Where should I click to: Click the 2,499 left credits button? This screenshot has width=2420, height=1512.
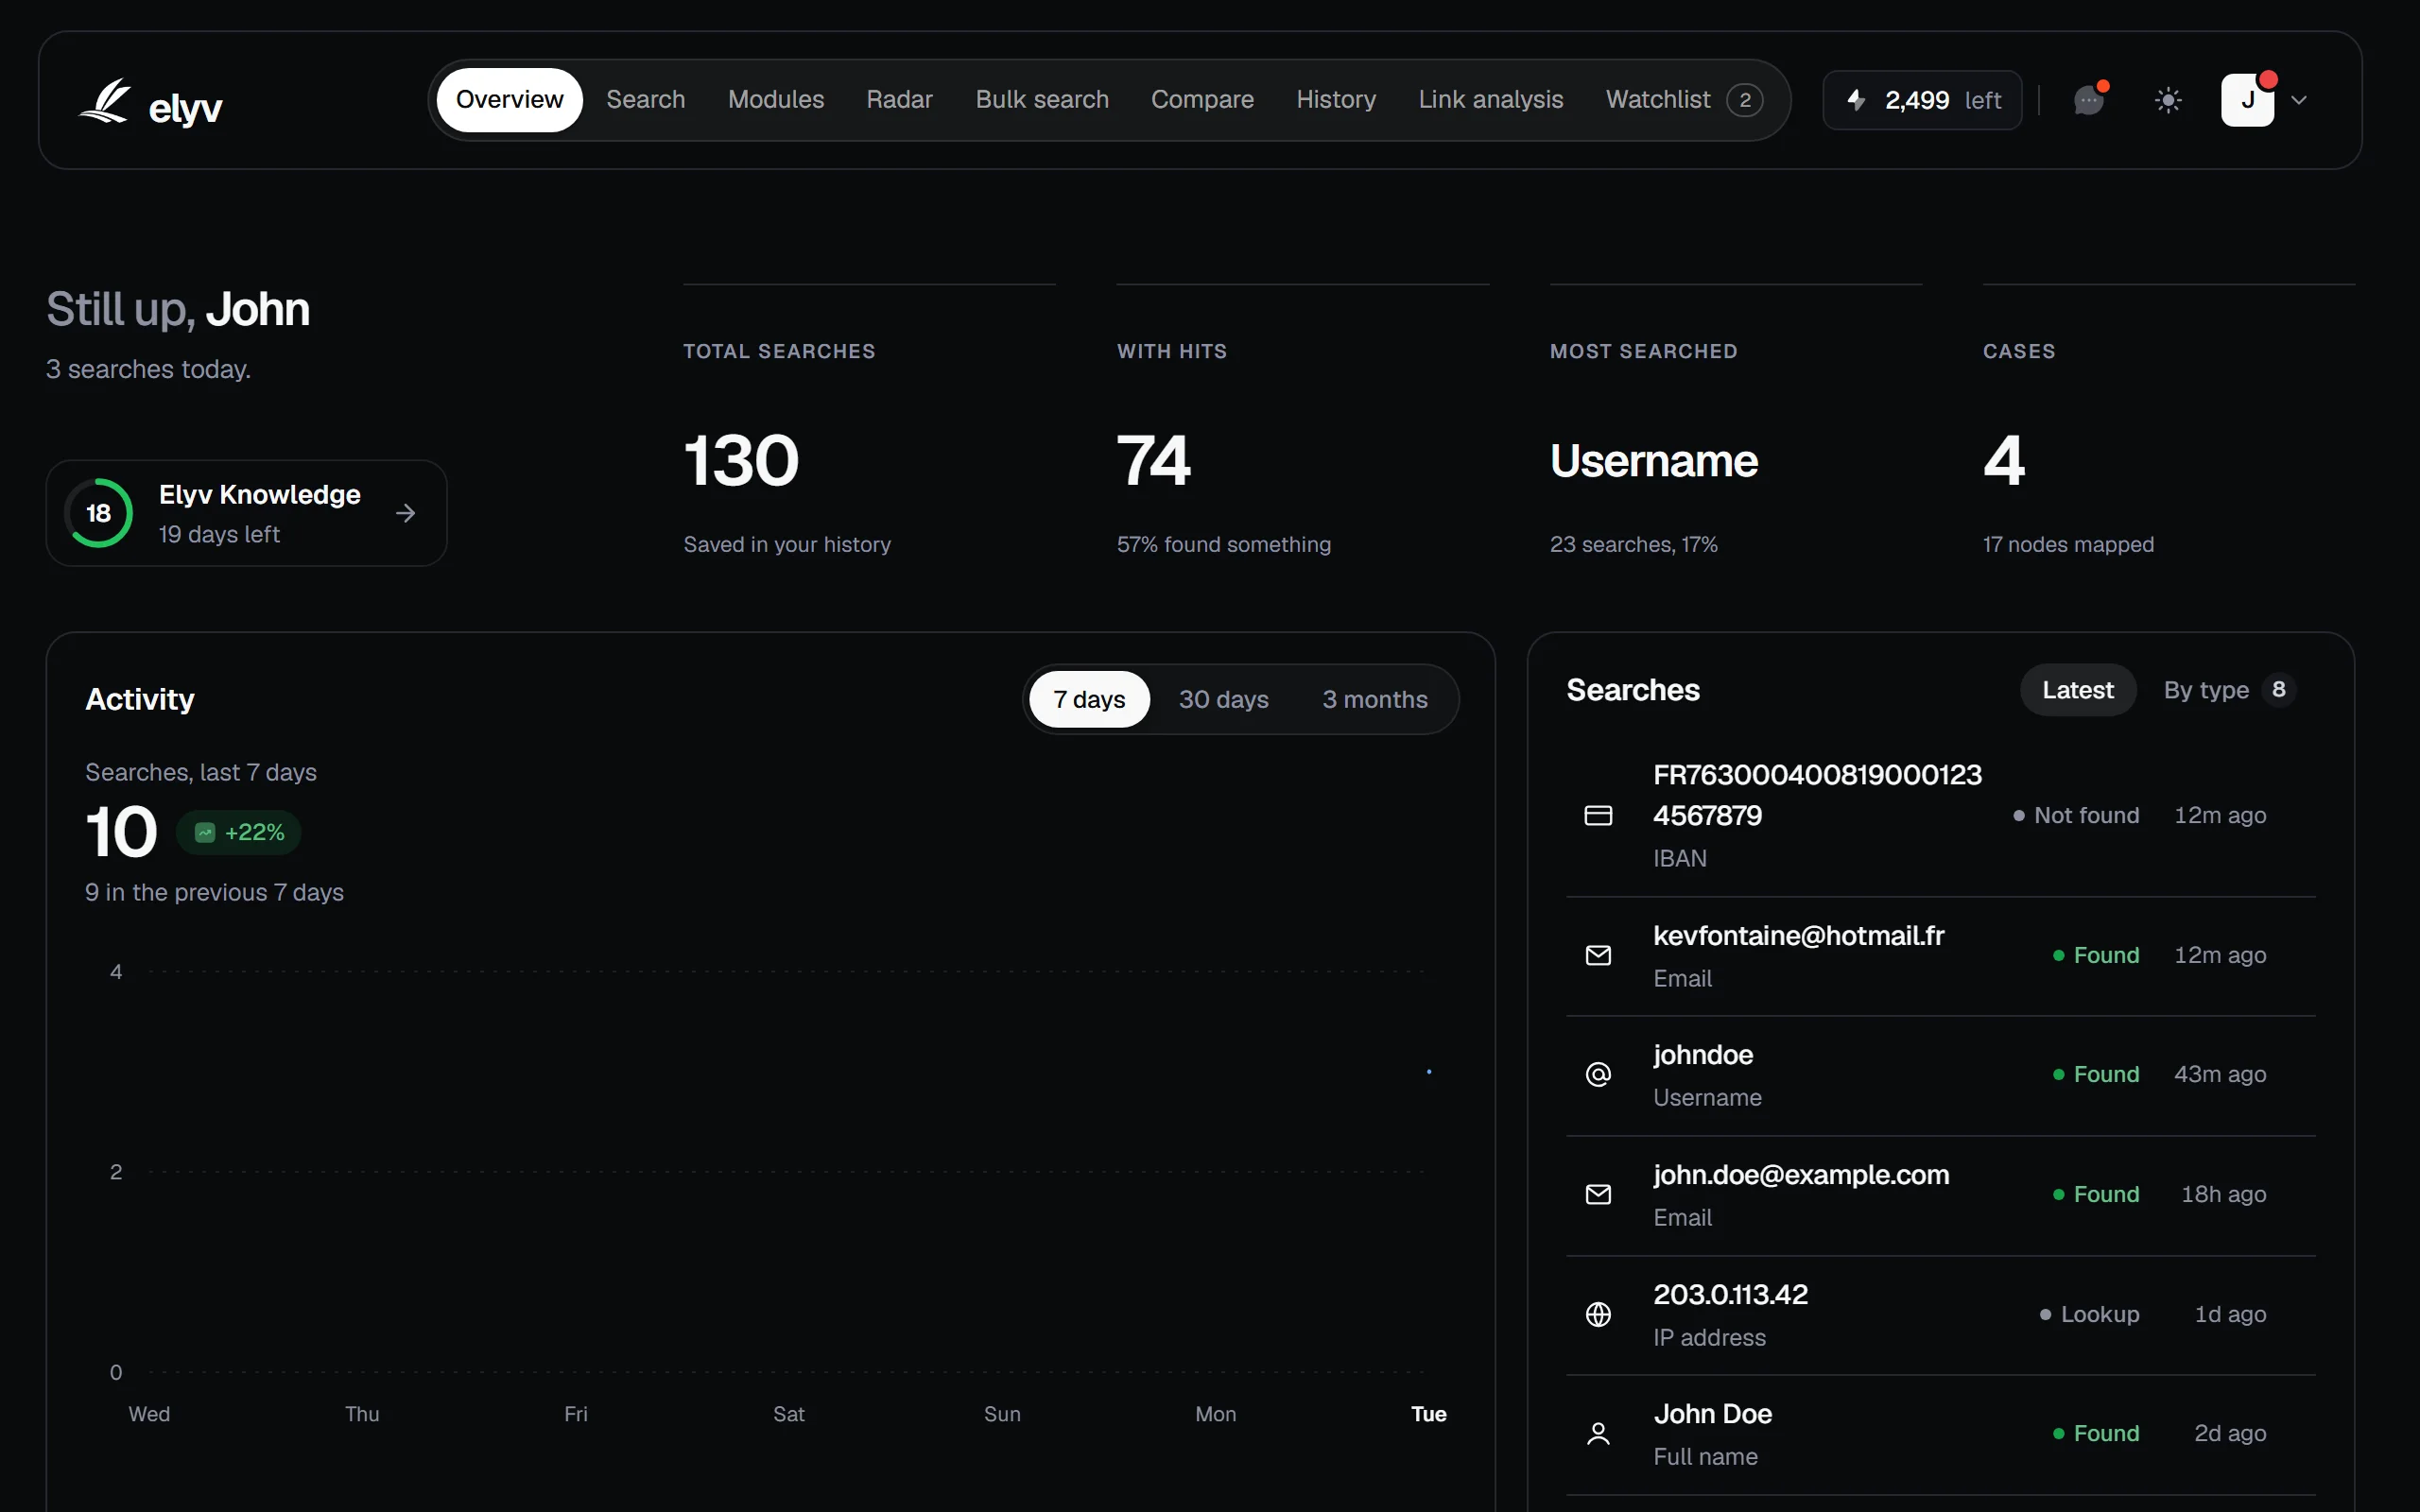click(1922, 100)
